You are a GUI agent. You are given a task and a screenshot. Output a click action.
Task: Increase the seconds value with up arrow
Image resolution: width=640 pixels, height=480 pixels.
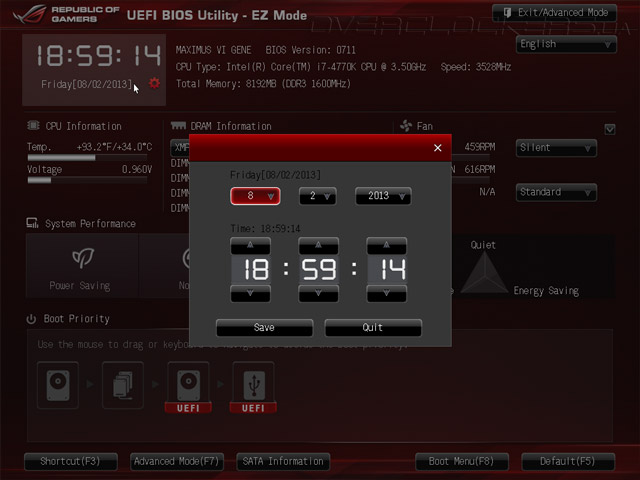pos(387,246)
